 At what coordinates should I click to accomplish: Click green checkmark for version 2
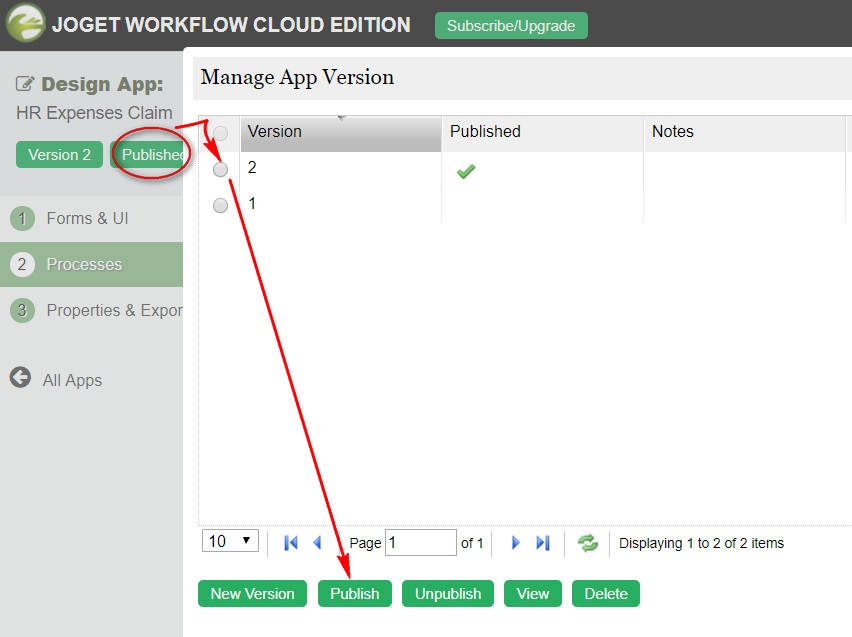tap(466, 171)
